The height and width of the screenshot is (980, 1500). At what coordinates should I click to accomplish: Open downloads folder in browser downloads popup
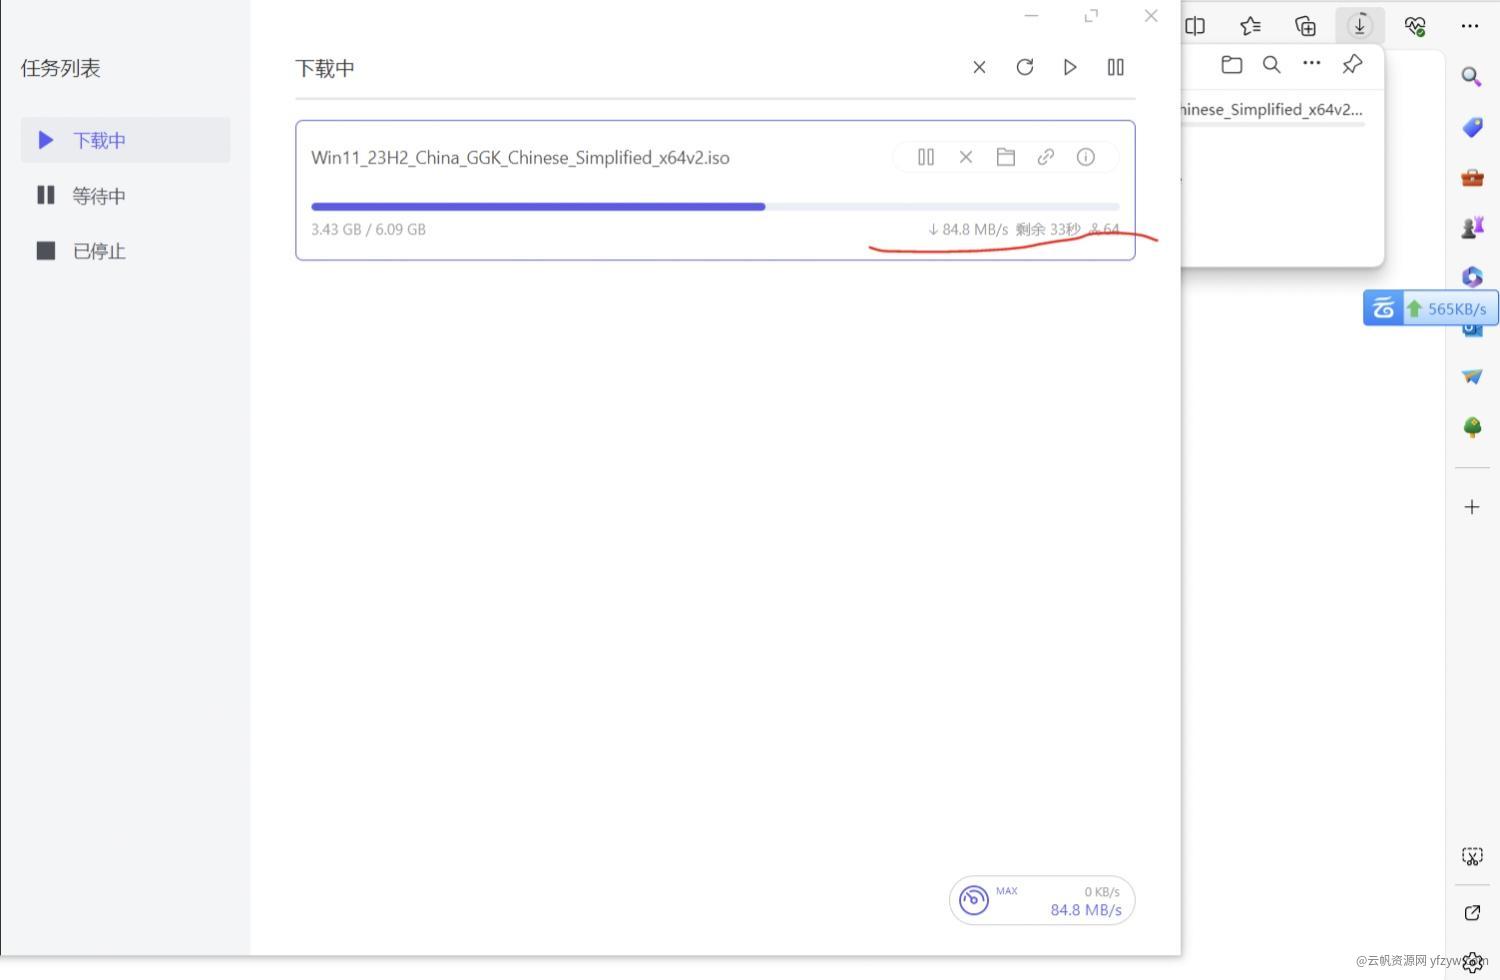click(1232, 65)
